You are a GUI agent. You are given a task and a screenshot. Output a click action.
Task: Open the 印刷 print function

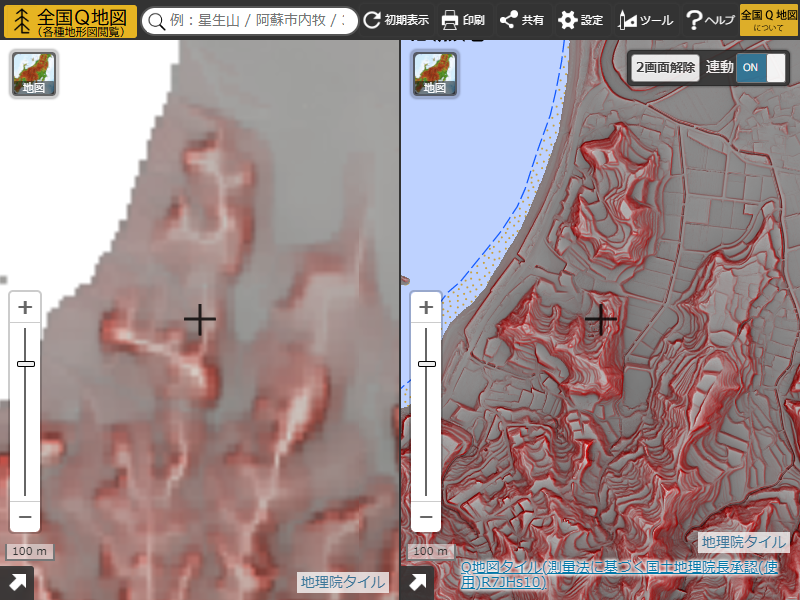point(463,20)
